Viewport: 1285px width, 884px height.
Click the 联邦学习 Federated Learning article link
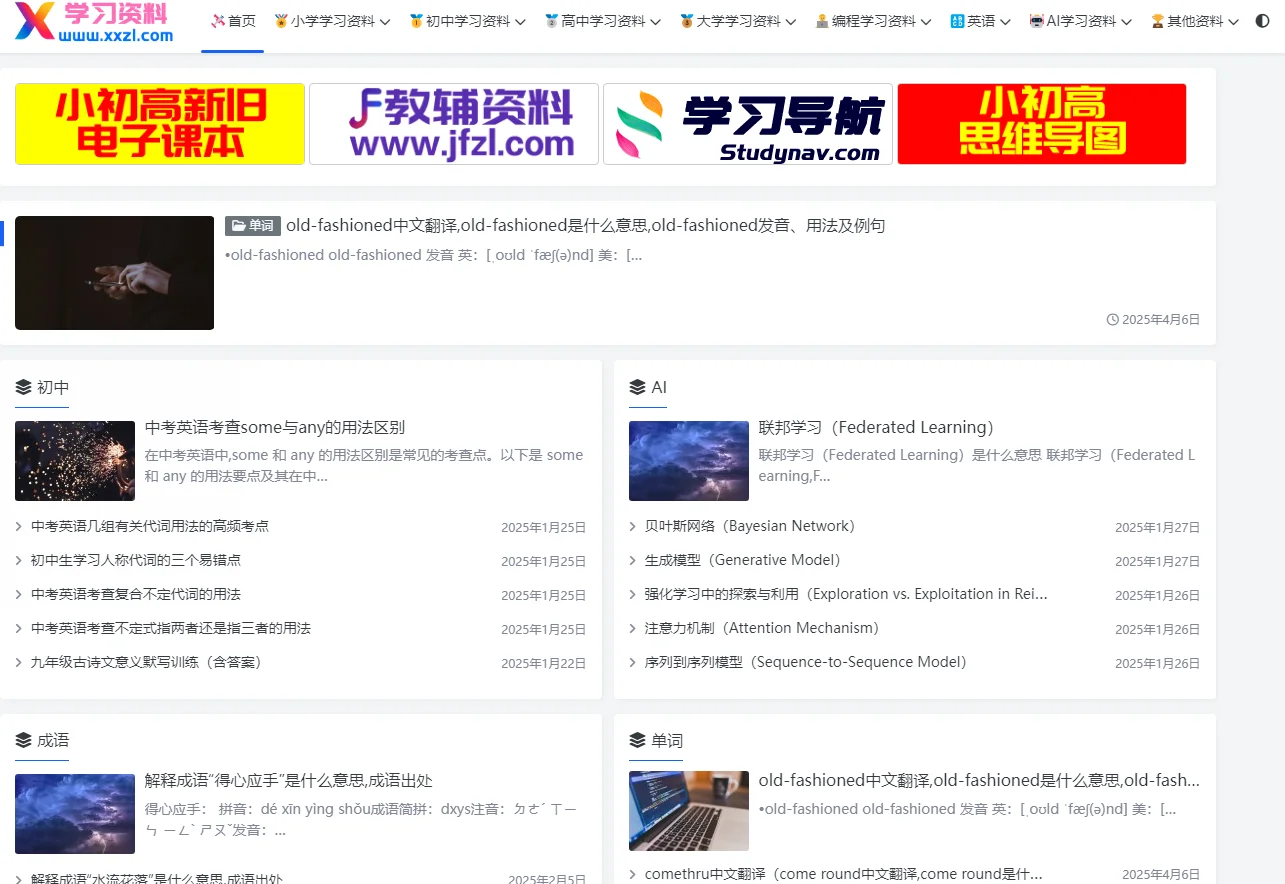pos(877,427)
